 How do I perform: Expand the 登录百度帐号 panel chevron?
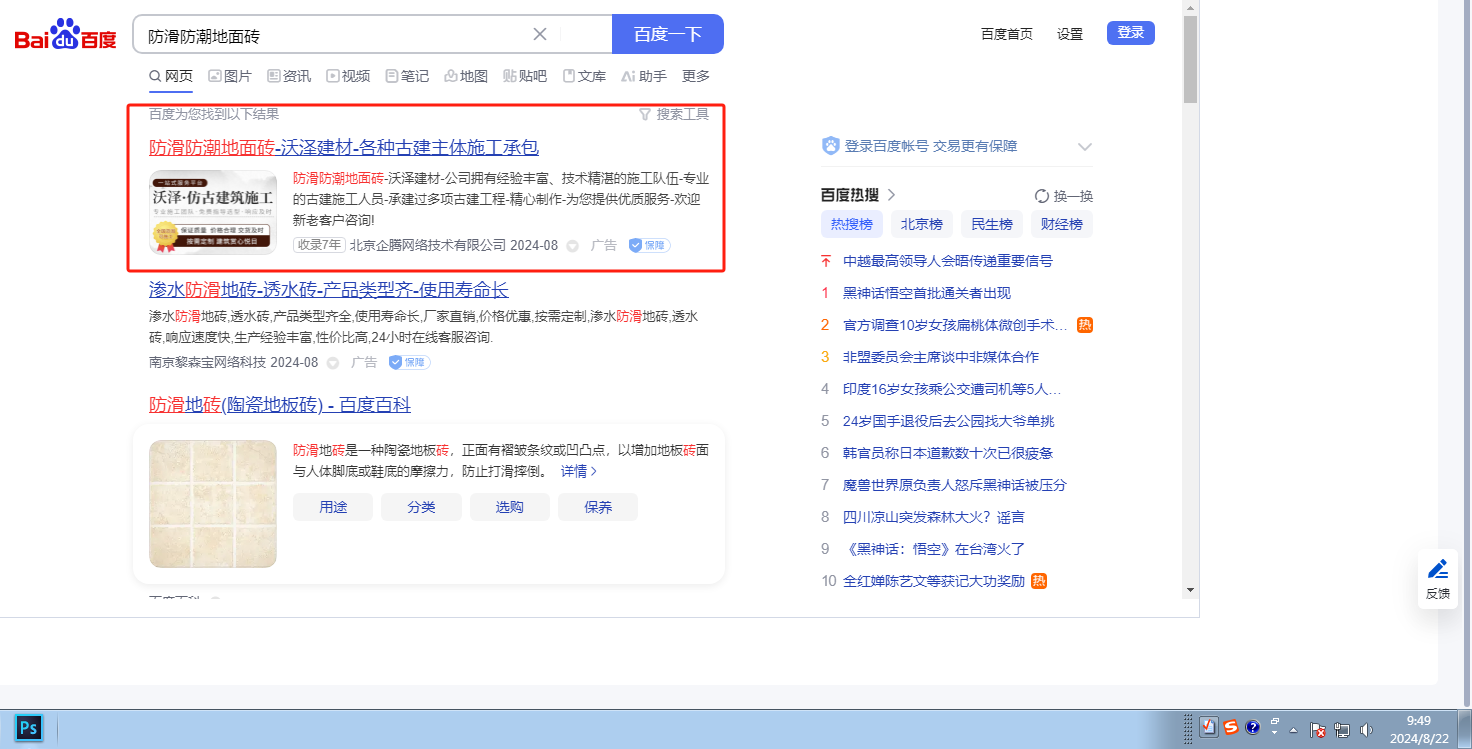(1085, 147)
